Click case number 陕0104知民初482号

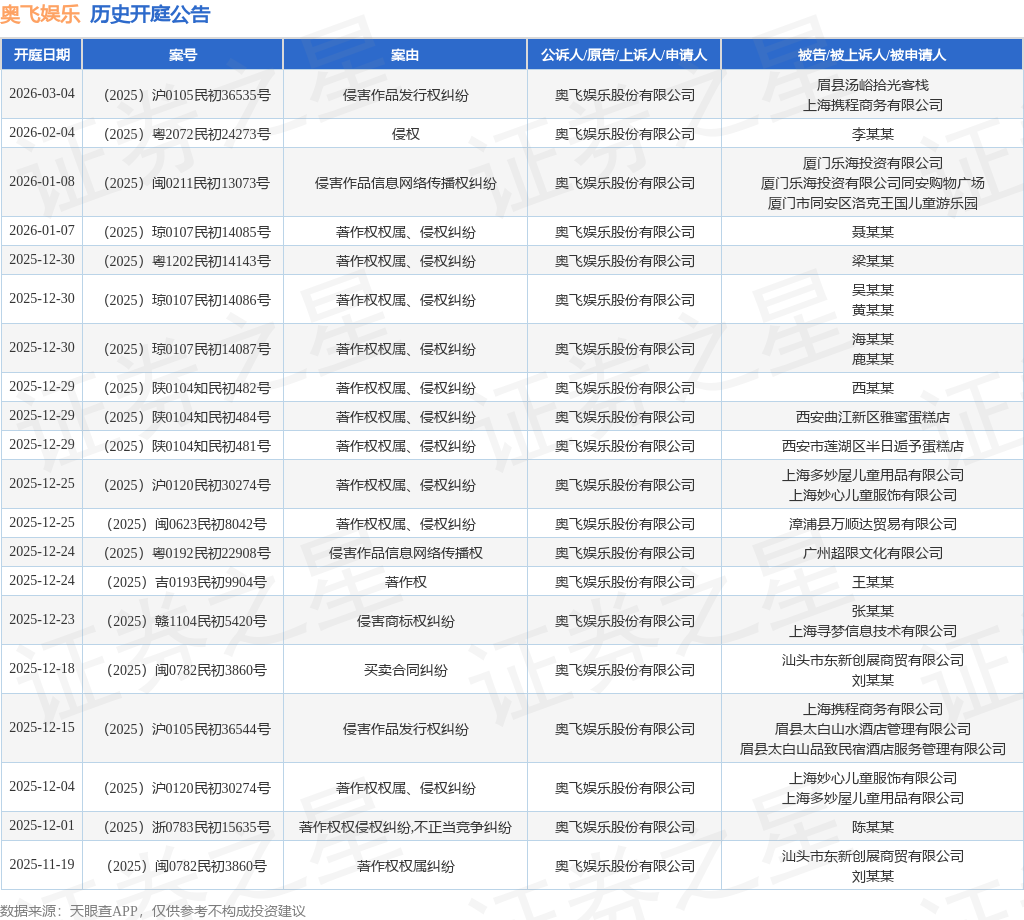click(187, 388)
